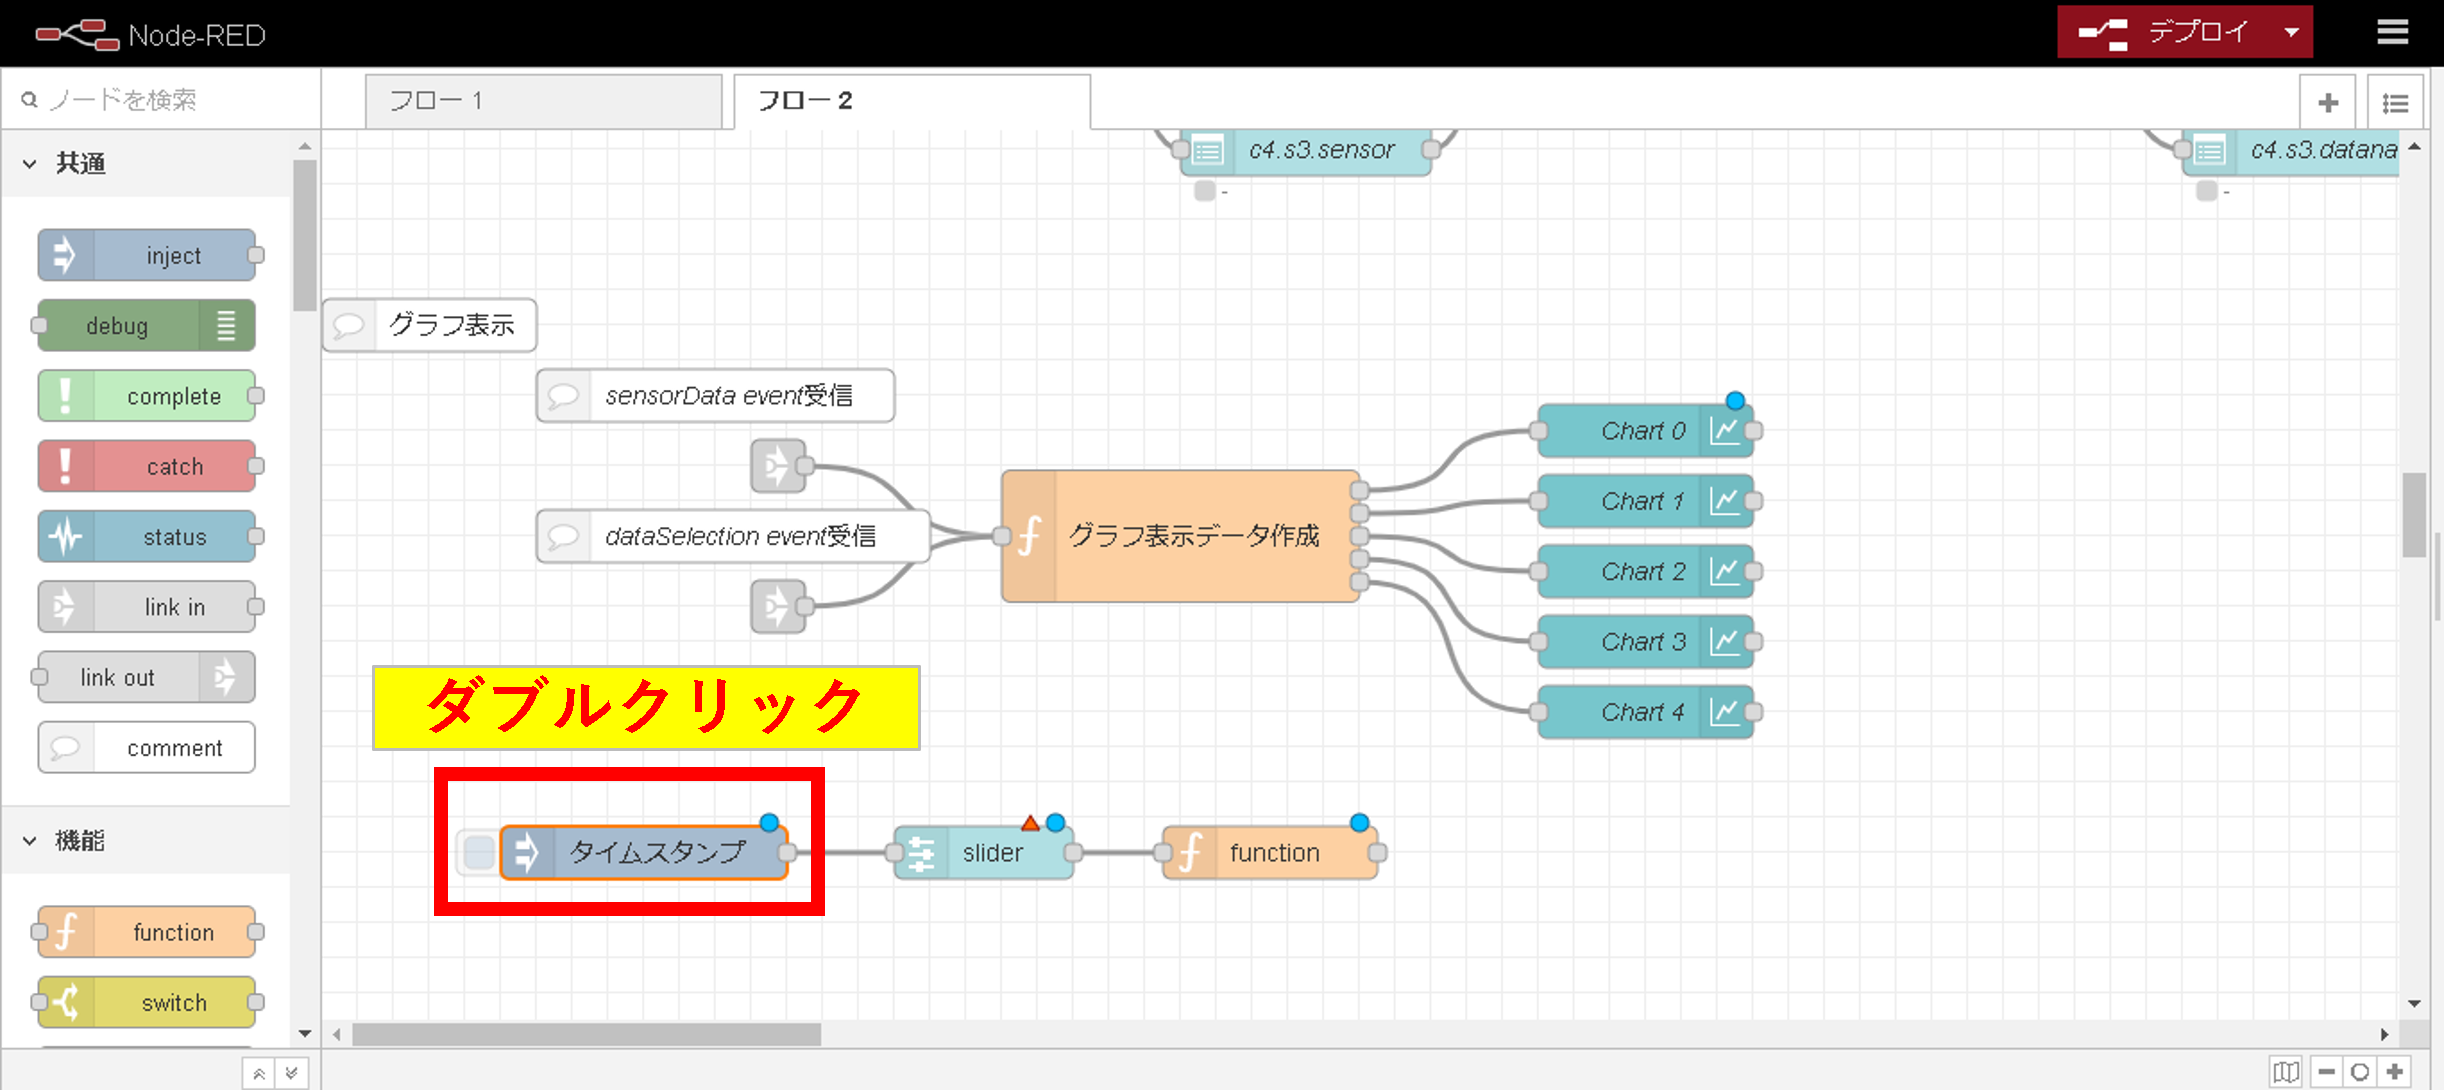Image resolution: width=2444 pixels, height=1090 pixels.
Task: Select the dataSelection event受信 comment node
Action: (733, 536)
